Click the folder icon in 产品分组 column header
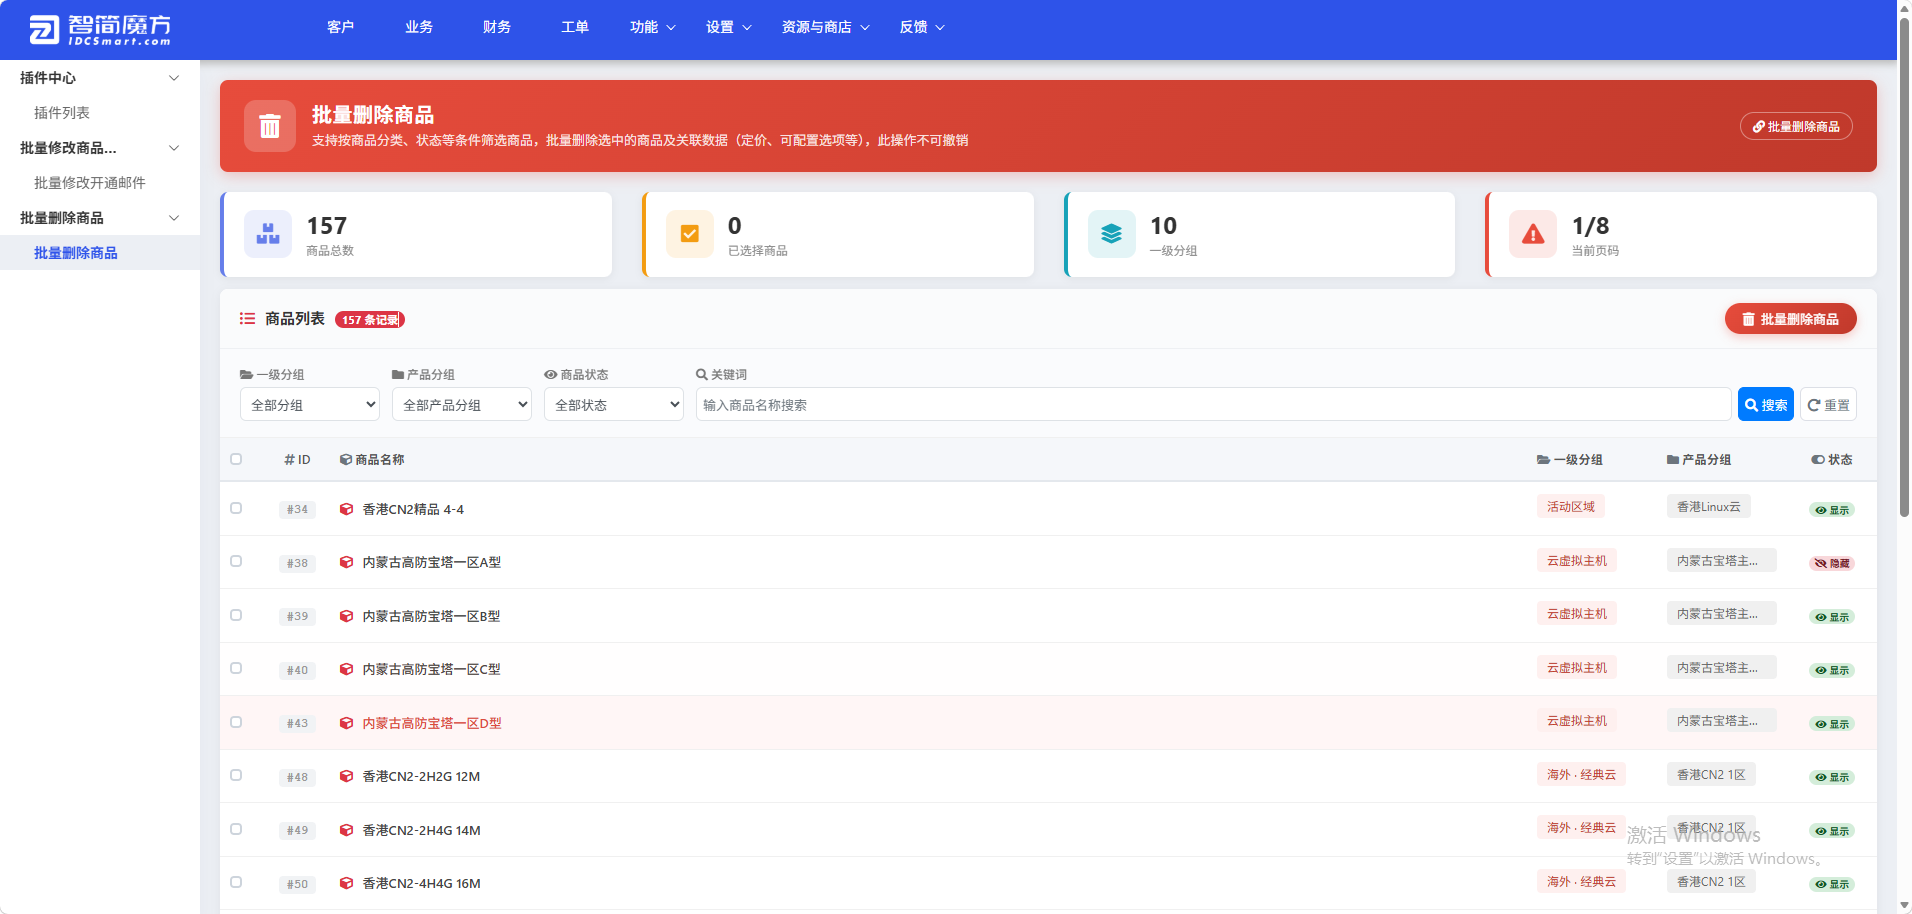 [x=1673, y=460]
